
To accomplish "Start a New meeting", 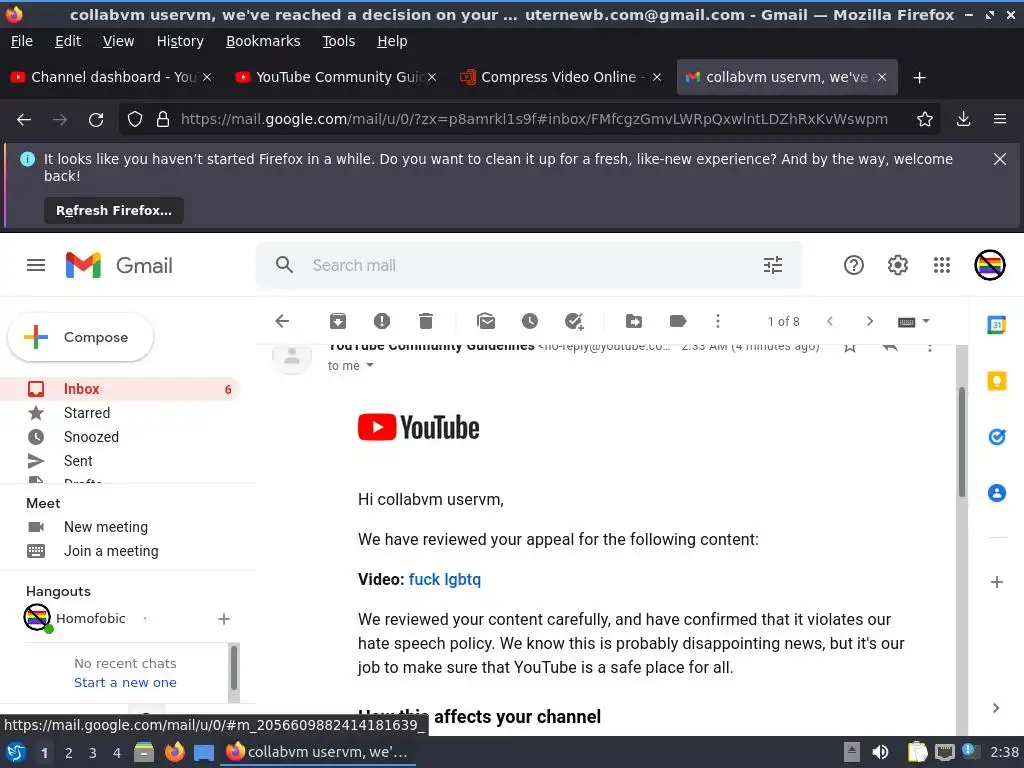I will 106,526.
